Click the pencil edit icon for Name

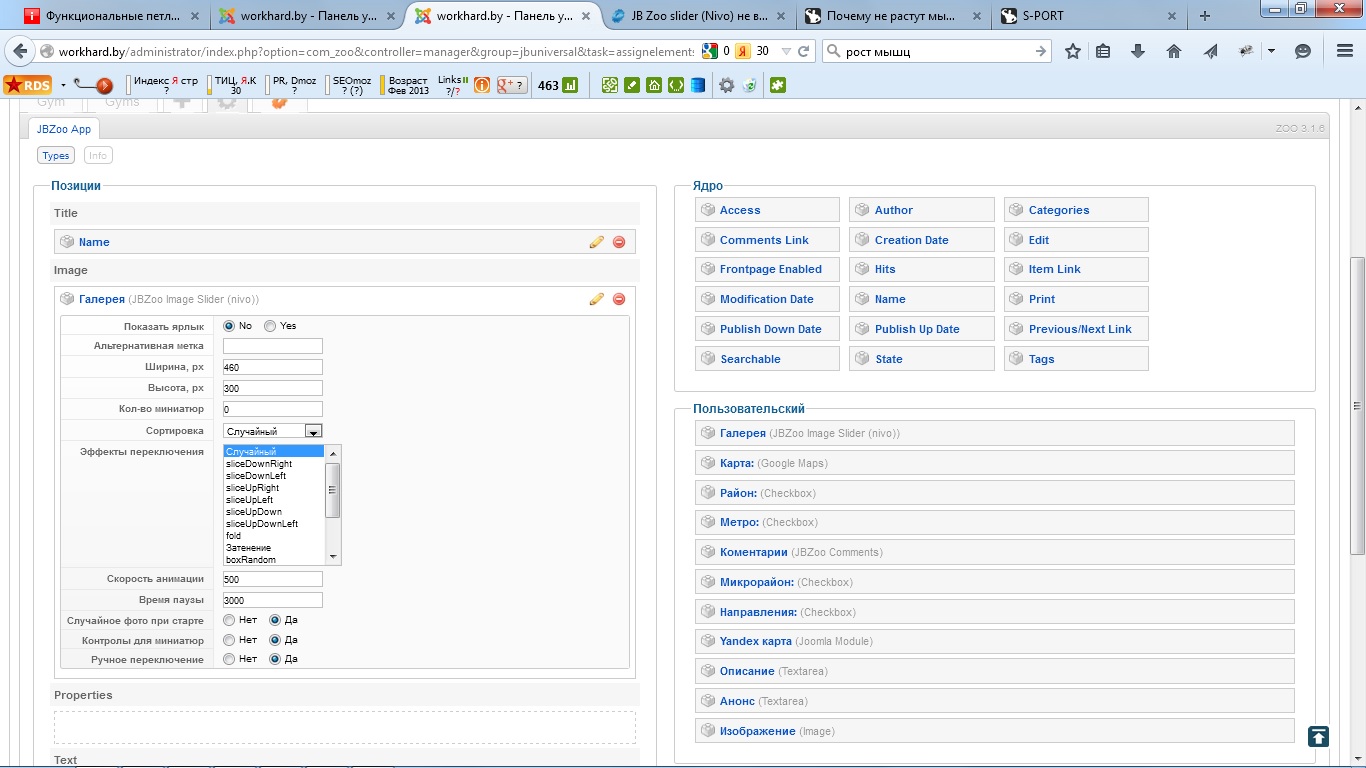[x=597, y=242]
